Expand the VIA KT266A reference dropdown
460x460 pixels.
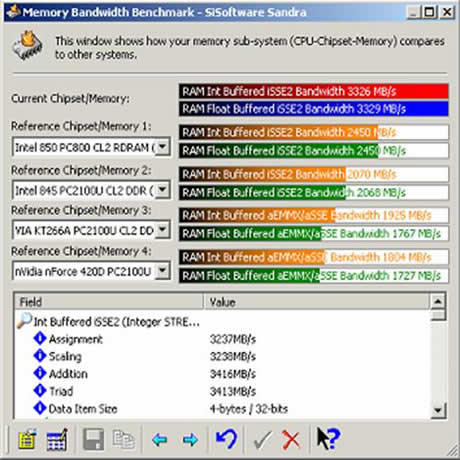pyautogui.click(x=163, y=230)
